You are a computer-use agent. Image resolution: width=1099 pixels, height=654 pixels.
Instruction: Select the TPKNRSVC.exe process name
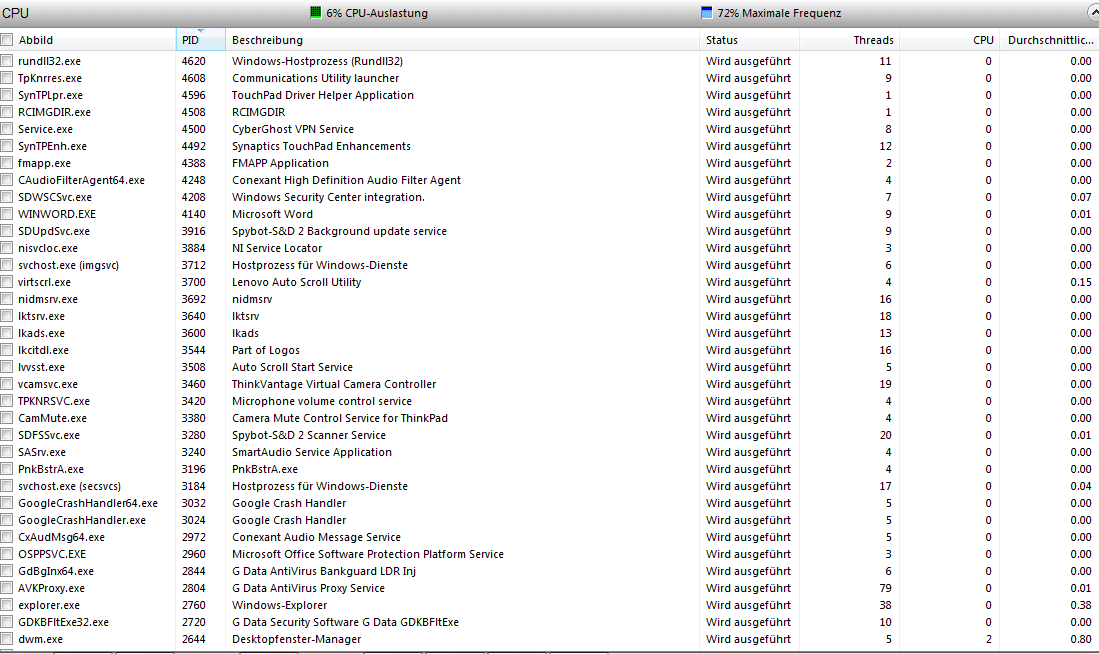54,401
